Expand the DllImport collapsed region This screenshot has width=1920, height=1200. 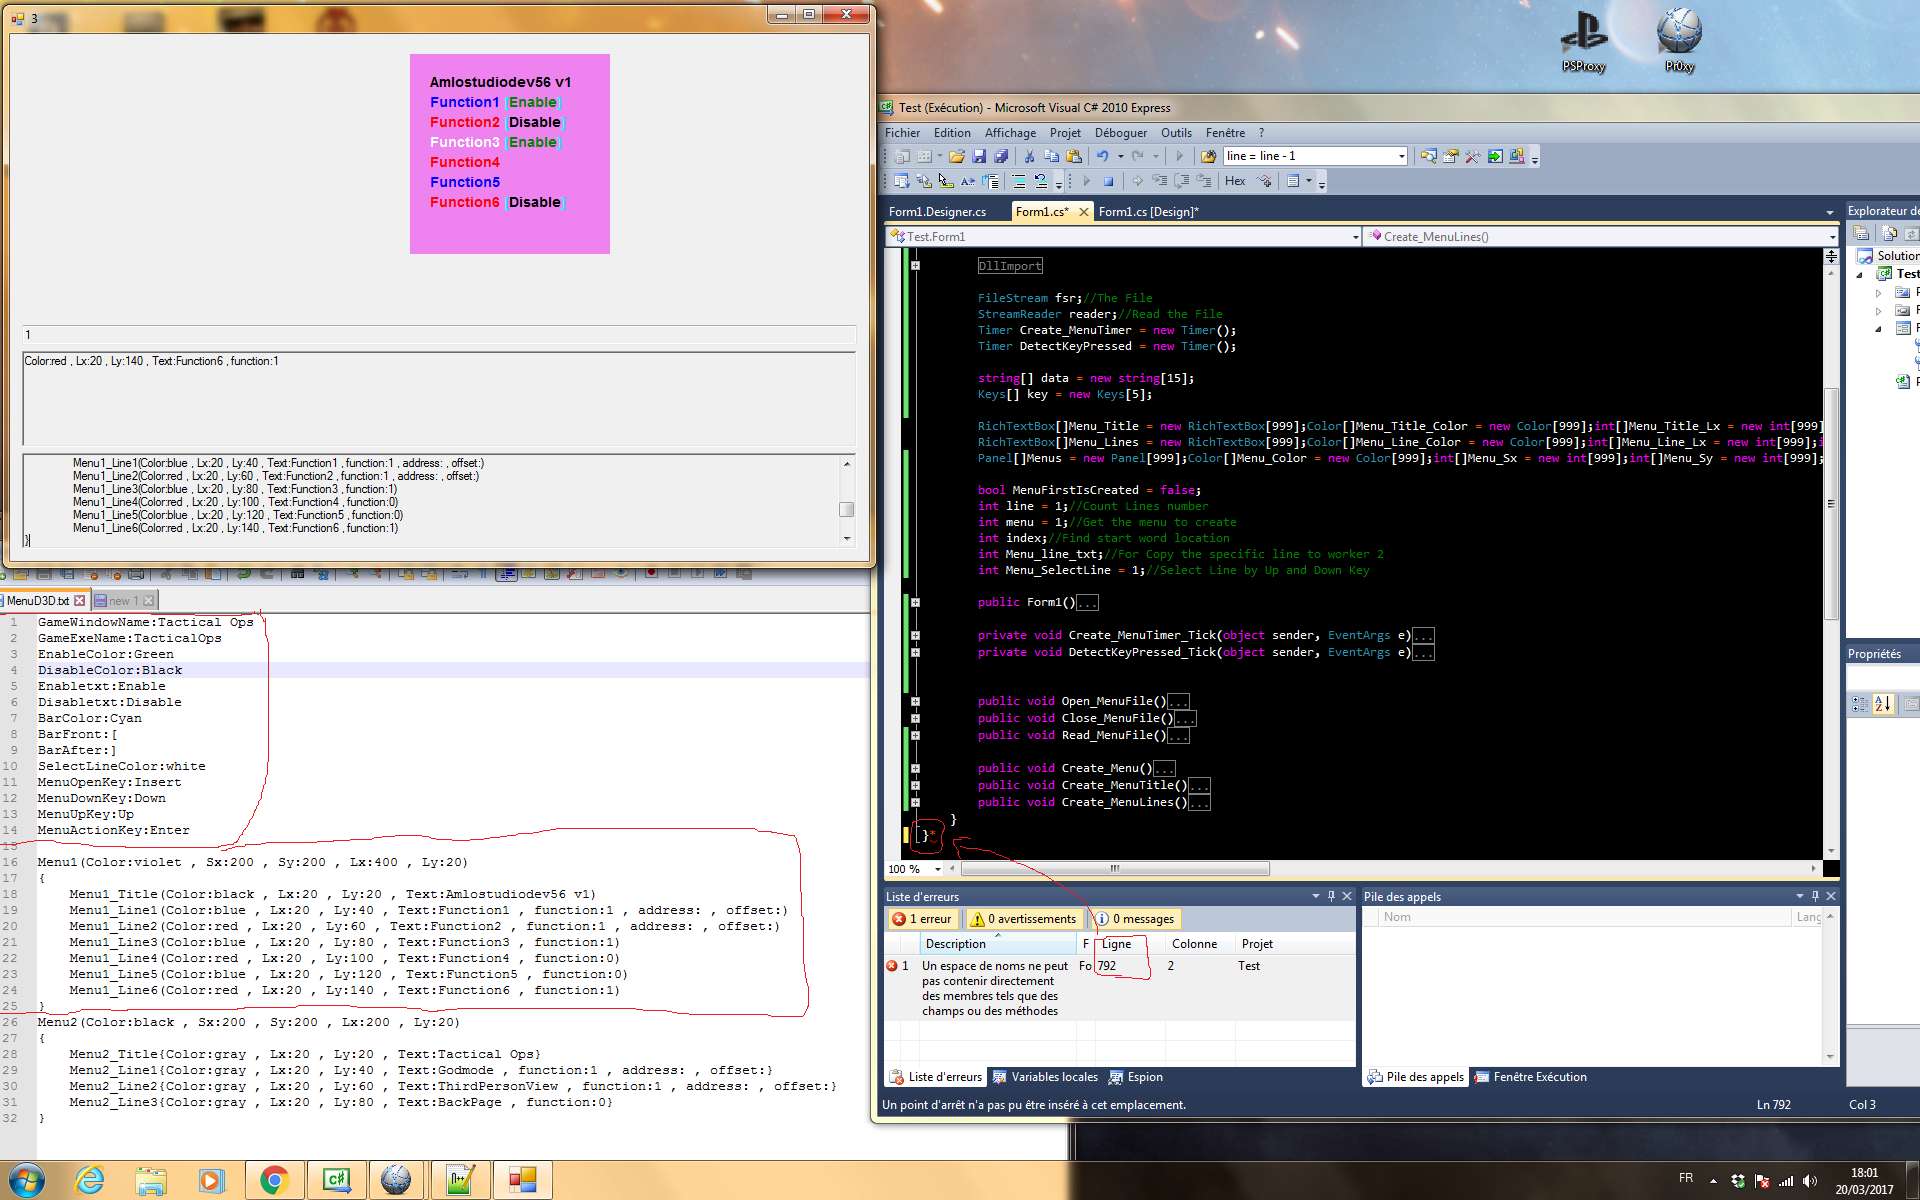point(915,266)
